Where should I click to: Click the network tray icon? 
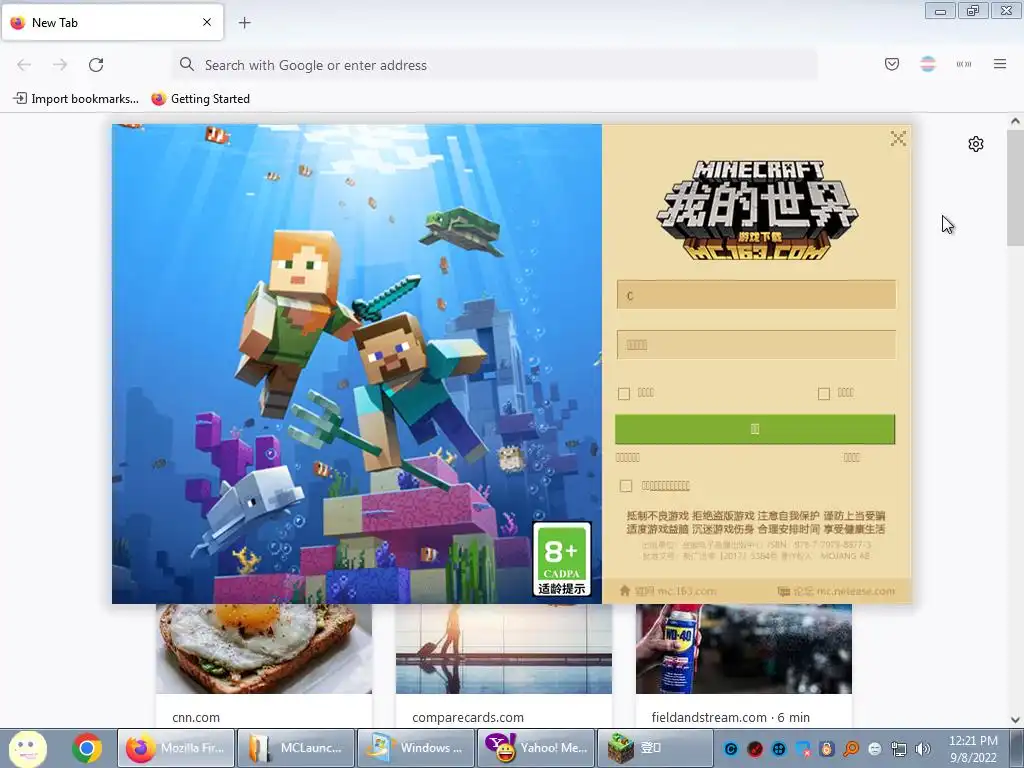click(x=899, y=749)
